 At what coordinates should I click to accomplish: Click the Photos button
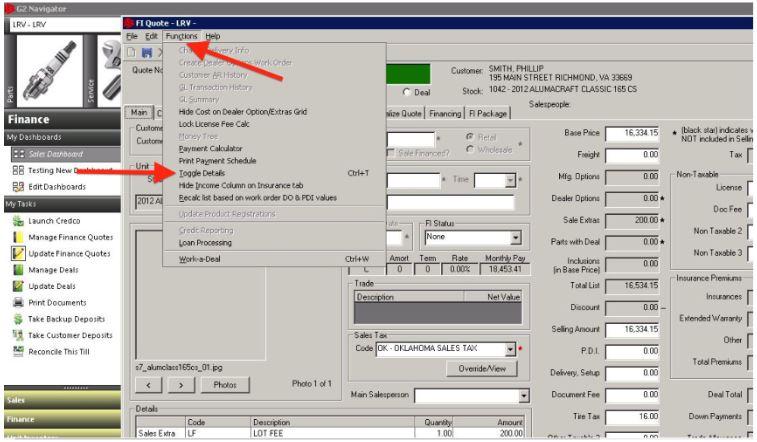225,385
